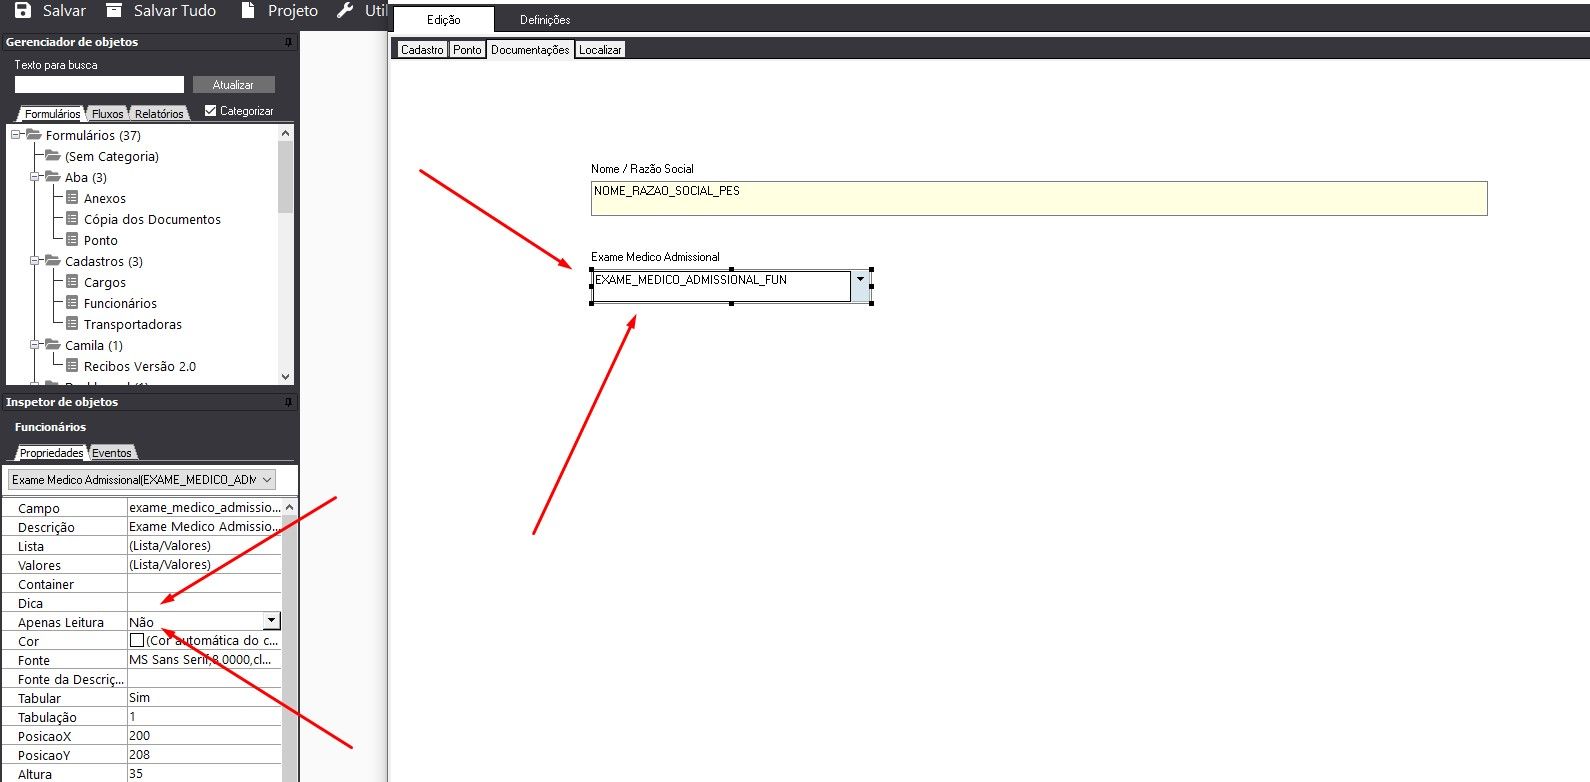
Task: Click the Ponto form icon in tree
Action: [72, 240]
